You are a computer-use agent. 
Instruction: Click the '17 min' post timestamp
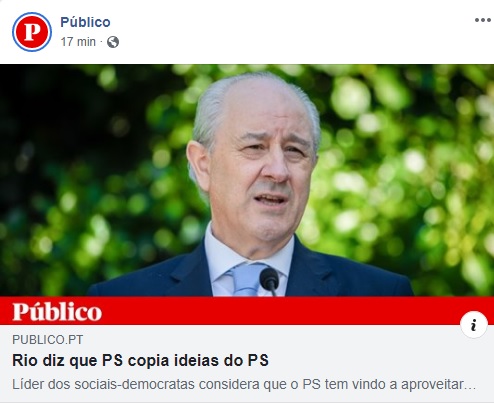[x=78, y=42]
